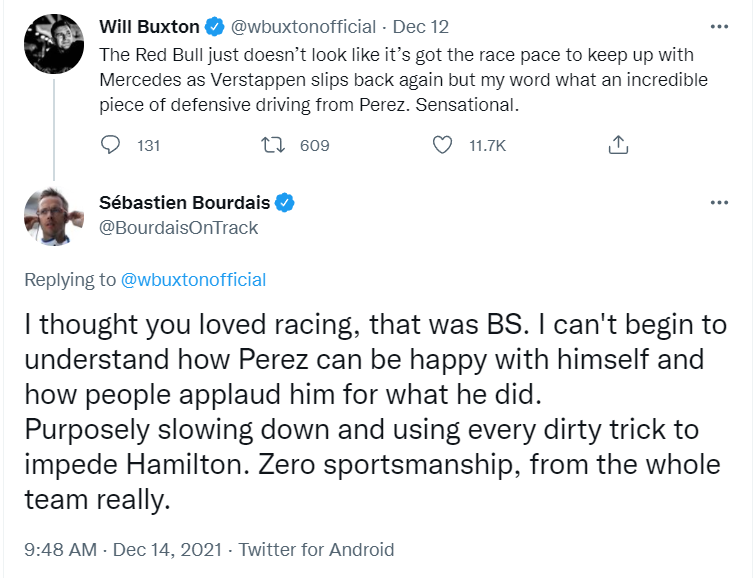The height and width of the screenshot is (578, 754).
Task: Click the retweet icon on Will Buxton's tweet
Action: (271, 146)
